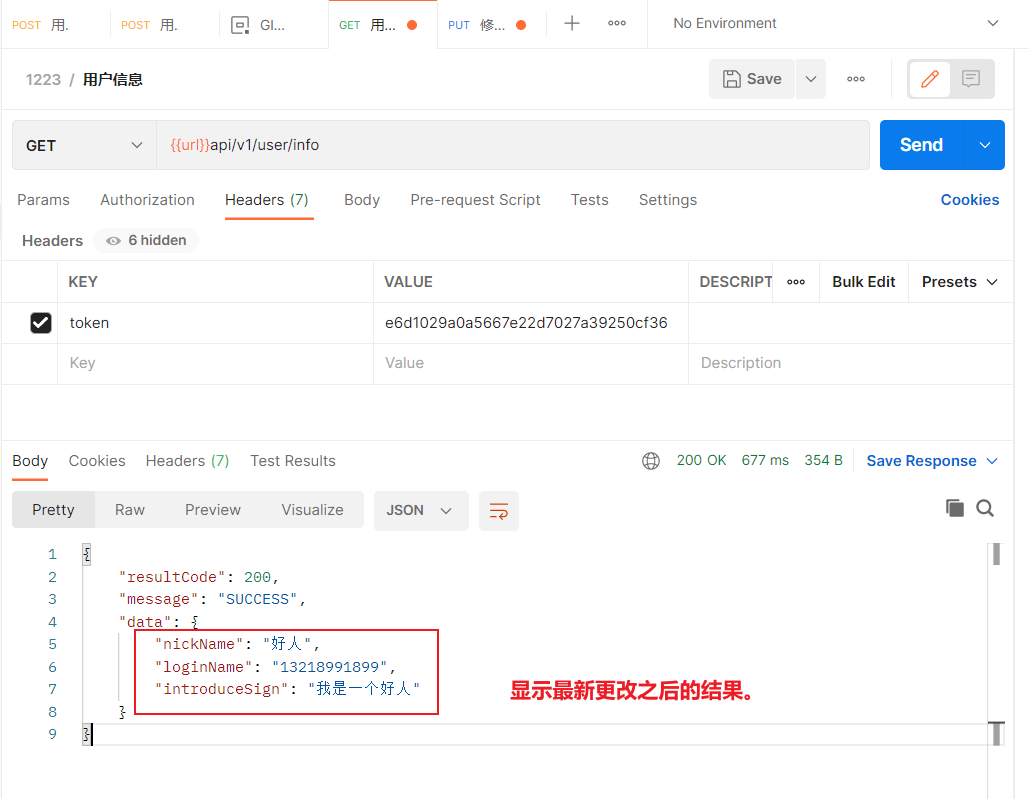Switch response view to Preview
The image size is (1029, 799).
[213, 510]
